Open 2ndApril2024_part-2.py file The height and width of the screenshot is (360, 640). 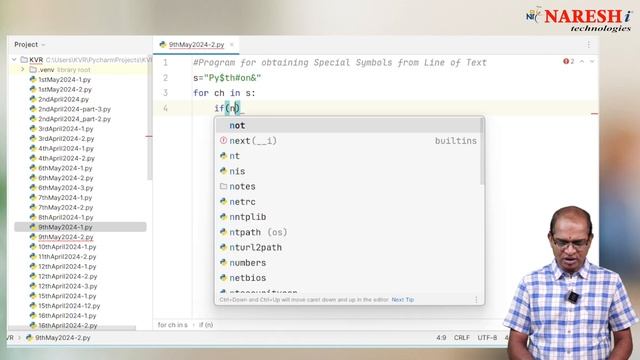[74, 119]
